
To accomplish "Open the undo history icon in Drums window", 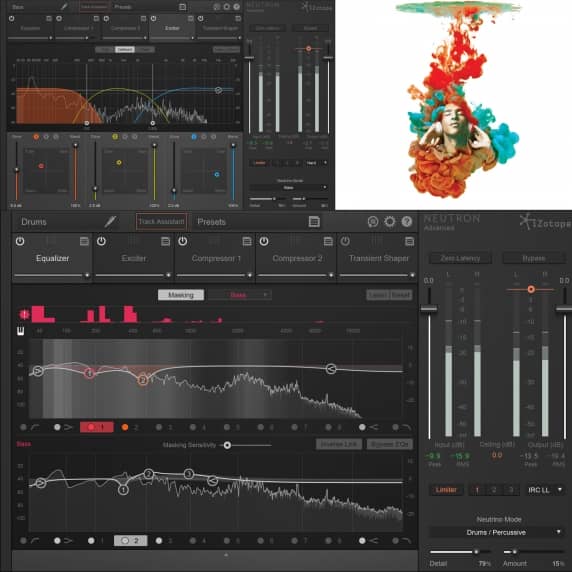I will point(373,222).
